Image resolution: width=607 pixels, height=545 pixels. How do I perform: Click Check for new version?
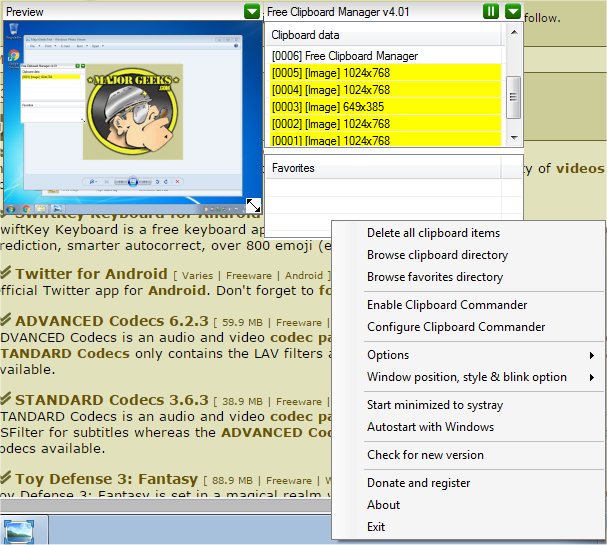click(425, 455)
